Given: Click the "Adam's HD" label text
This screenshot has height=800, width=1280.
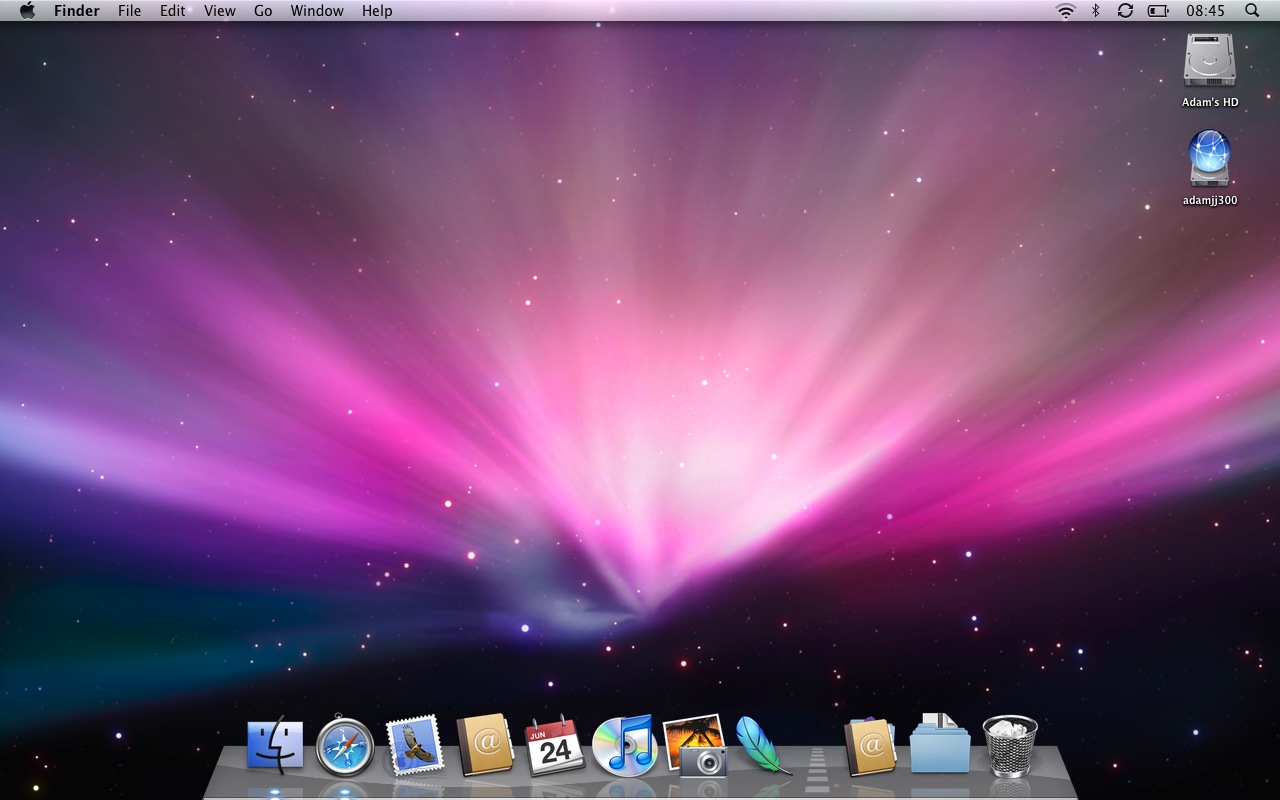Looking at the screenshot, I should coord(1210,102).
